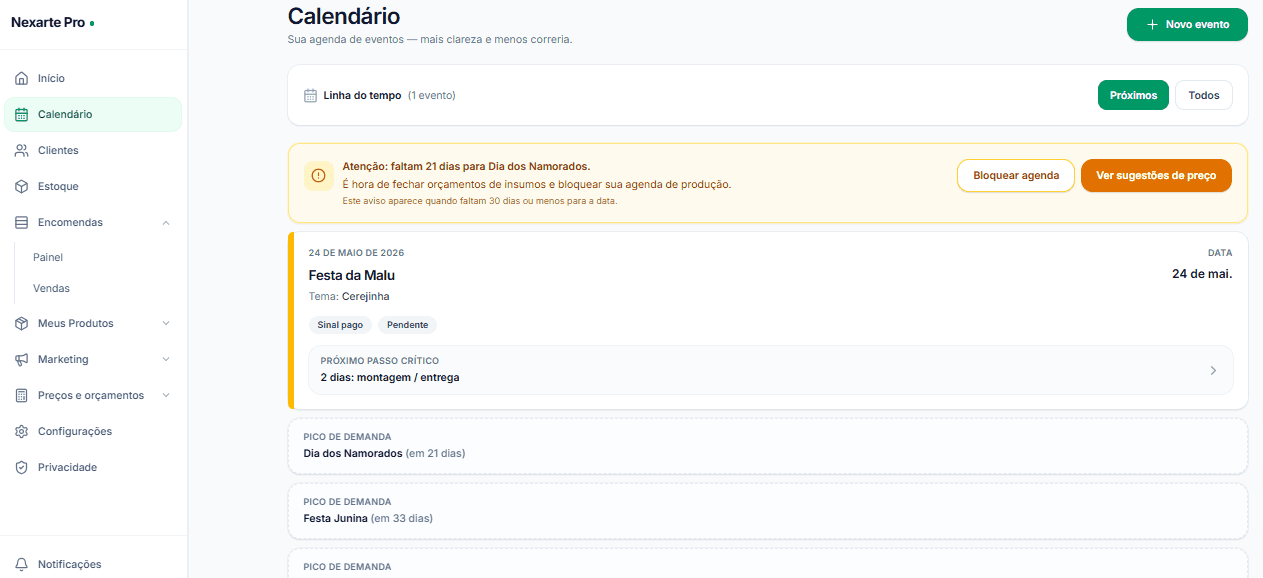Click the Bloquear agenda button
Screen dimensions: 1263x578
[1016, 175]
